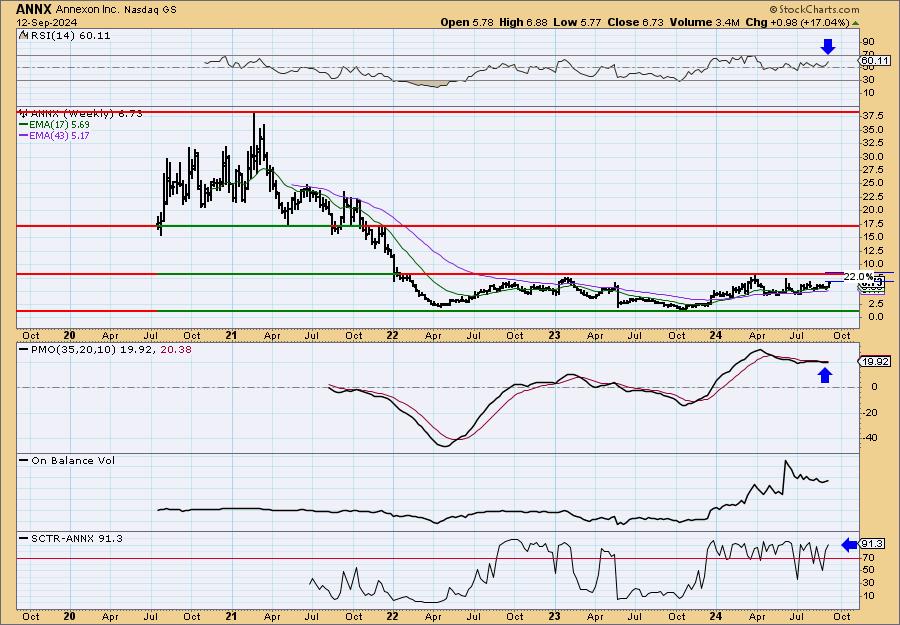
Task: Click the -40 PMO axis label
Action: pyautogui.click(x=869, y=438)
